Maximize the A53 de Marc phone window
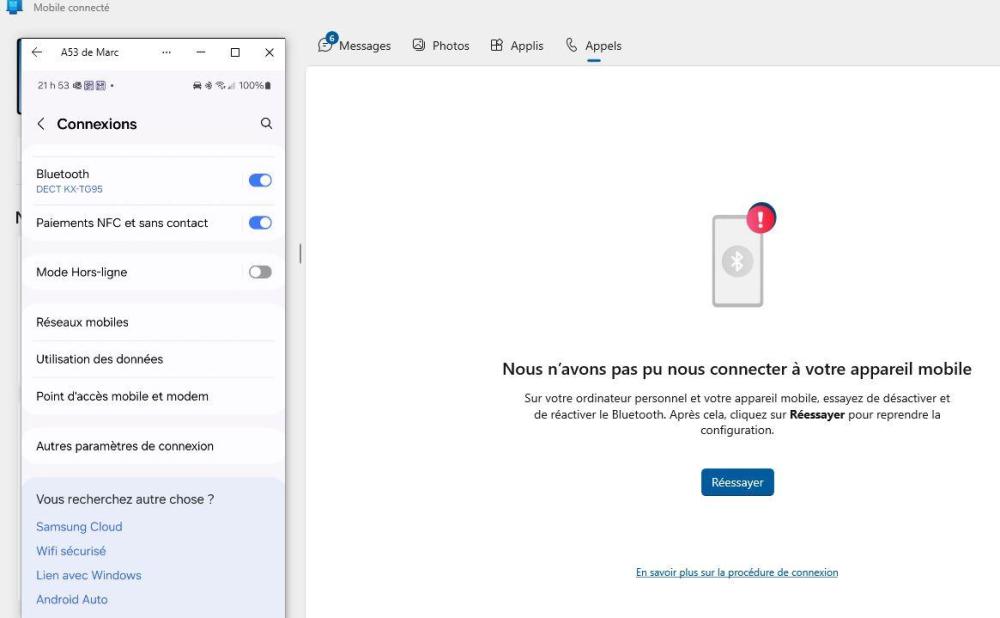Screen dimensions: 1000x618 pyautogui.click(x=235, y=53)
